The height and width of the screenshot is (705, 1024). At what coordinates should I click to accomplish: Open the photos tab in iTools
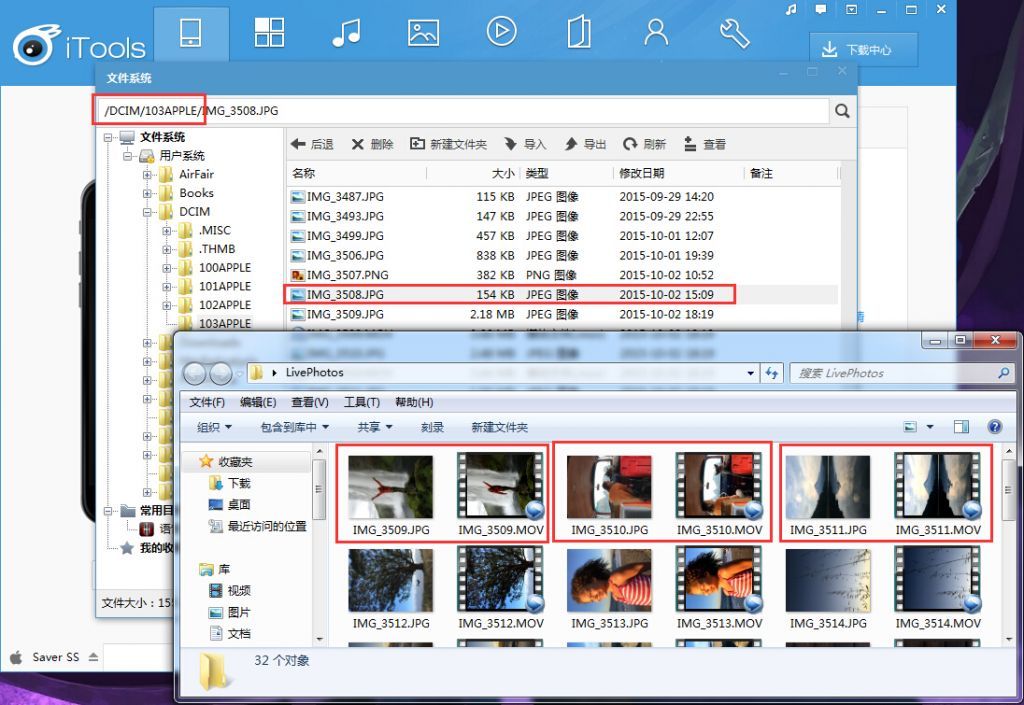click(423, 33)
